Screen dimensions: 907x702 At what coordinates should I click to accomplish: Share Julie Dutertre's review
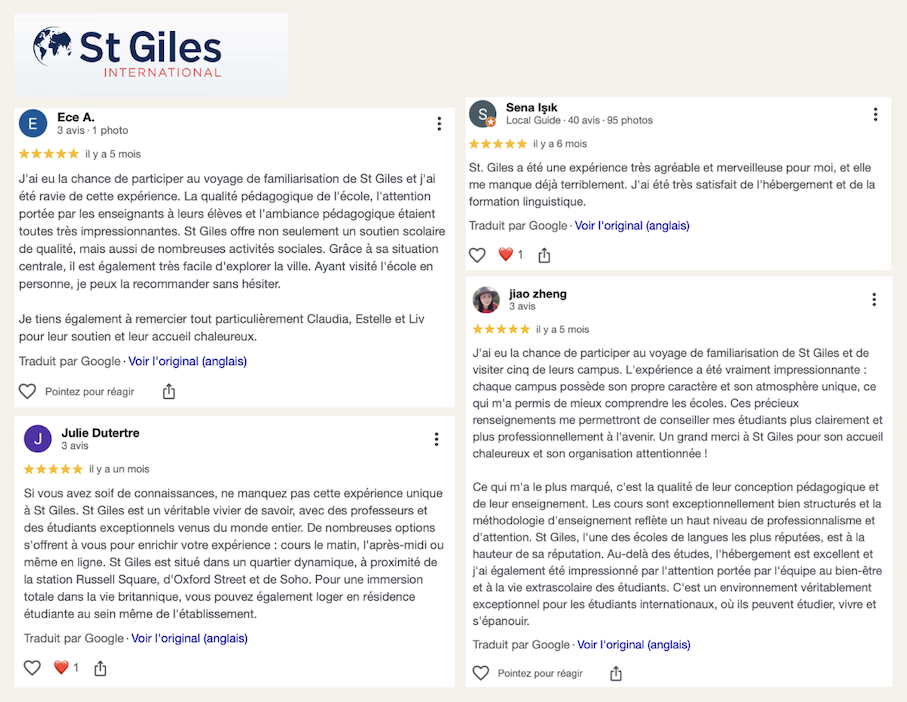100,667
